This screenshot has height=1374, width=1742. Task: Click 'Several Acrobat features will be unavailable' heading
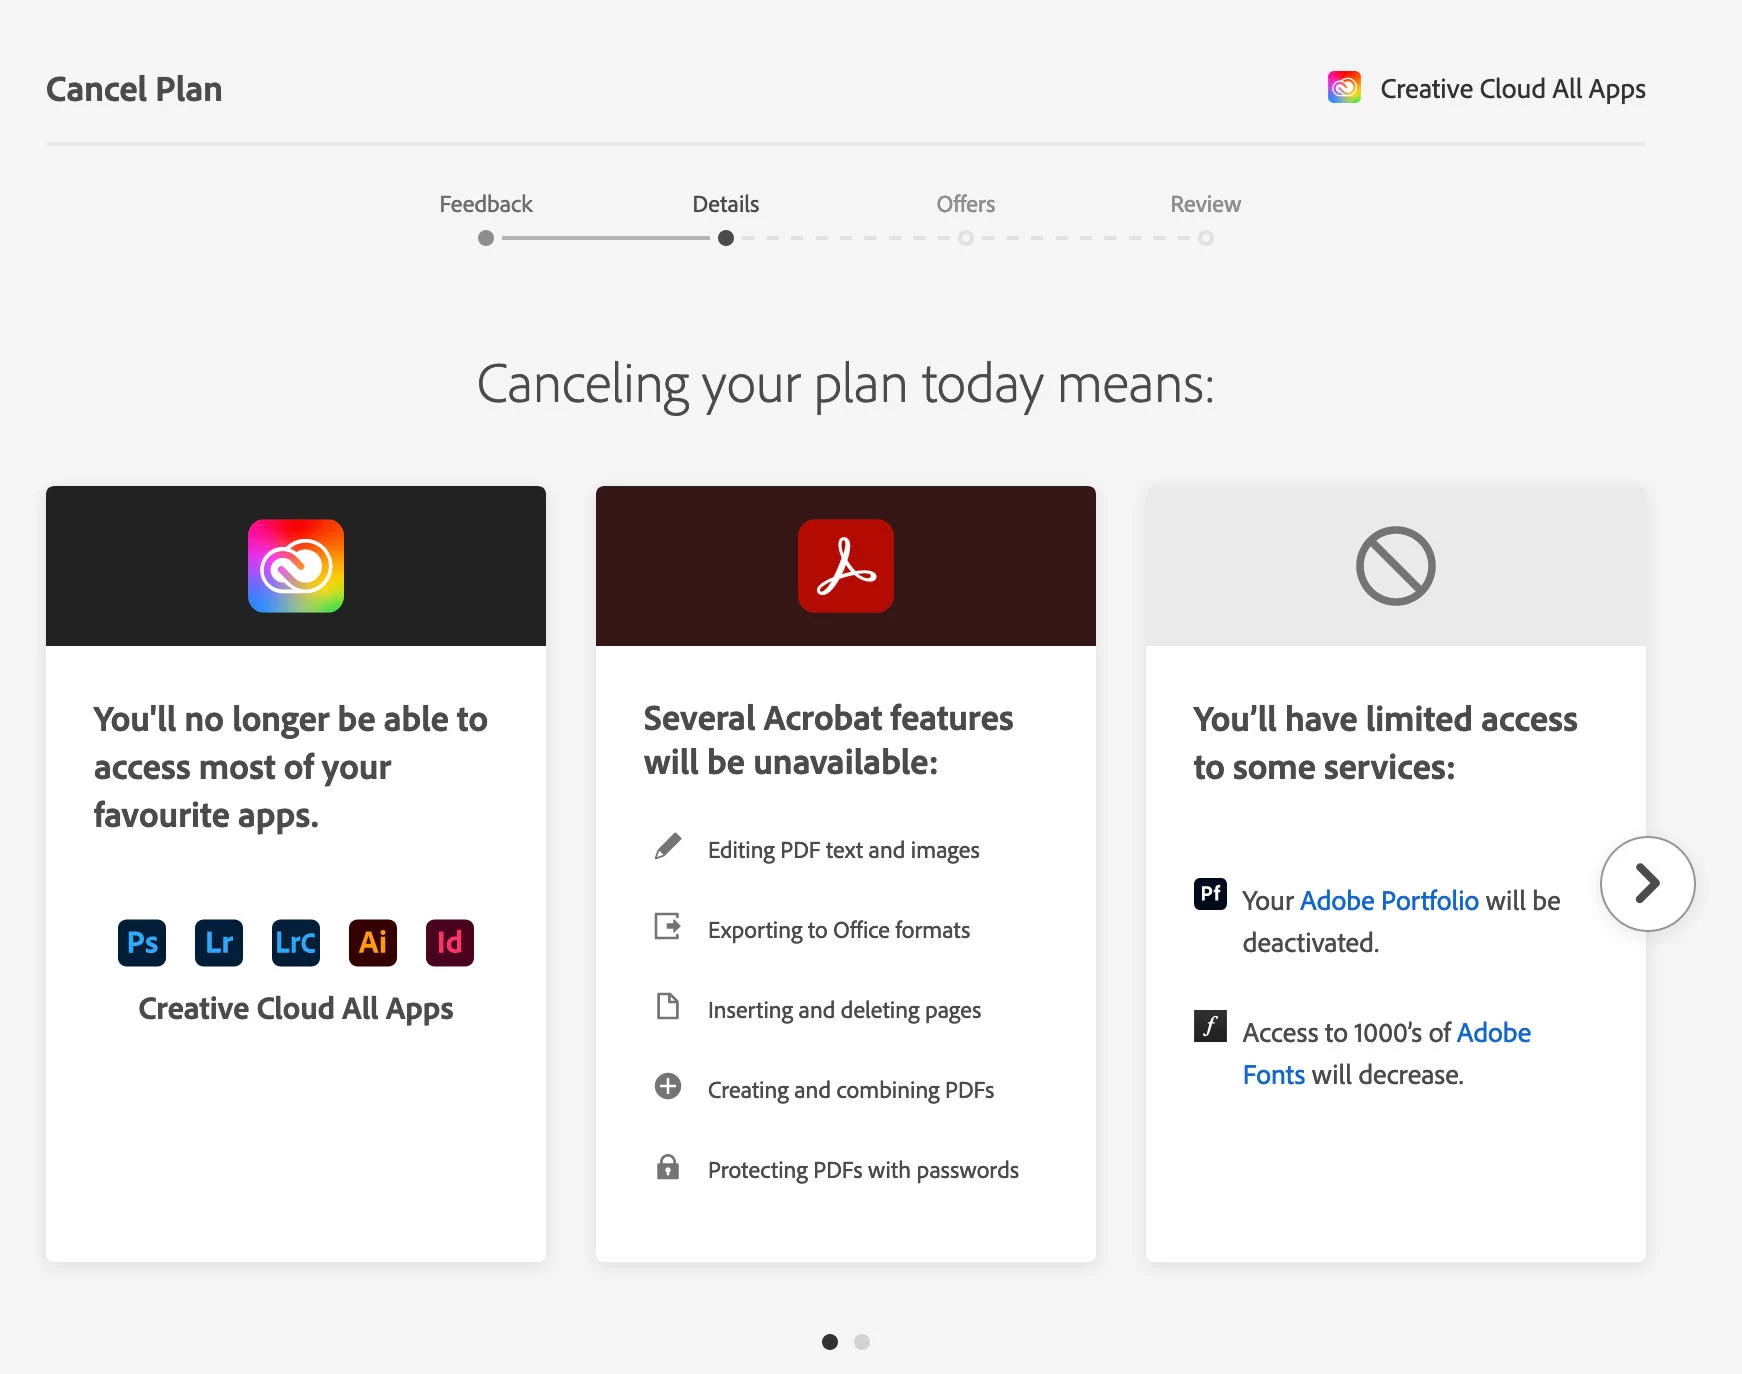(828, 740)
